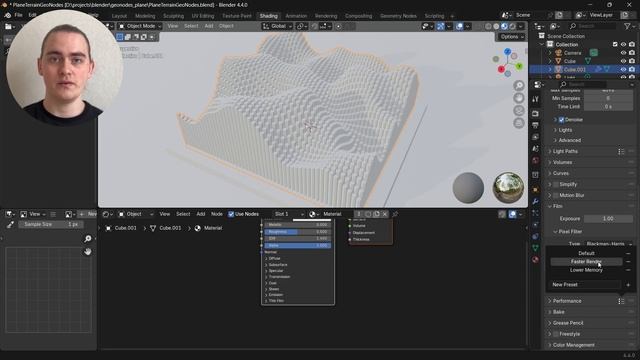
Task: Toggle the Motion Blur checkbox
Action: 556,196
